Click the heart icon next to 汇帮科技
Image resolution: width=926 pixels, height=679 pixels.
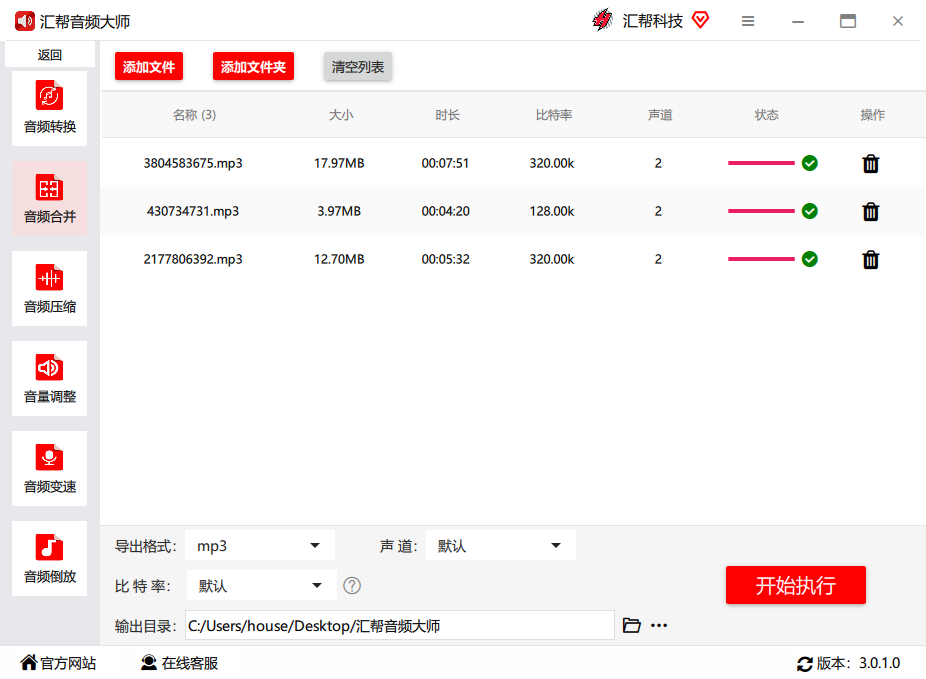point(700,19)
